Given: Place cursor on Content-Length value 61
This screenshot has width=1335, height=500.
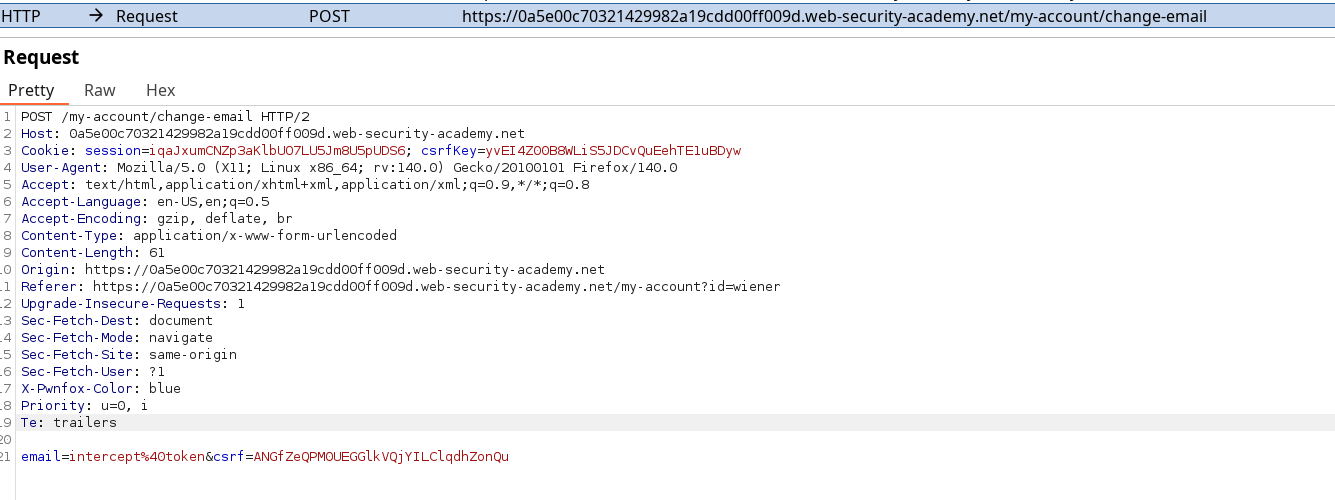Looking at the screenshot, I should tap(157, 253).
